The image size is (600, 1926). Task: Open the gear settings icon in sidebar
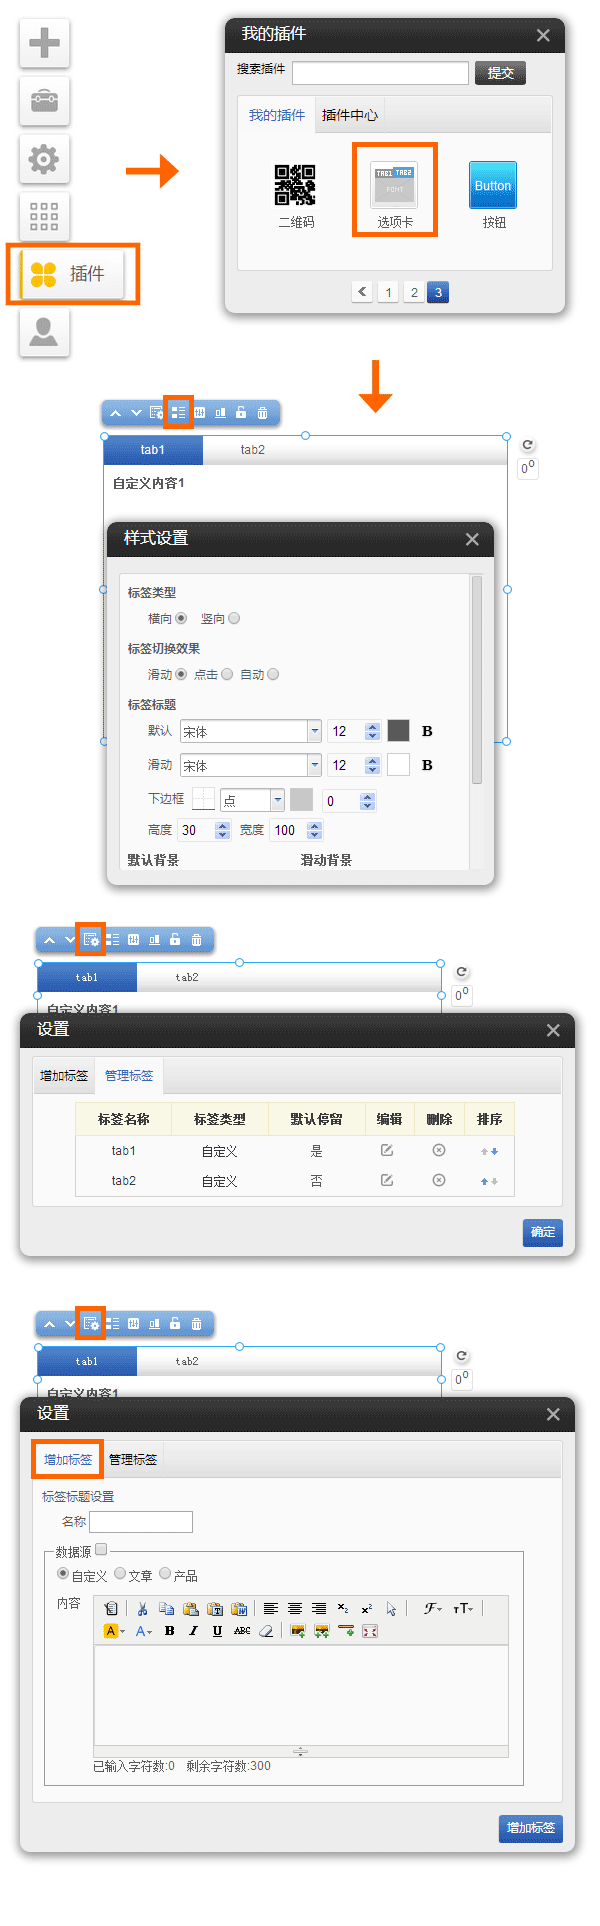point(44,159)
